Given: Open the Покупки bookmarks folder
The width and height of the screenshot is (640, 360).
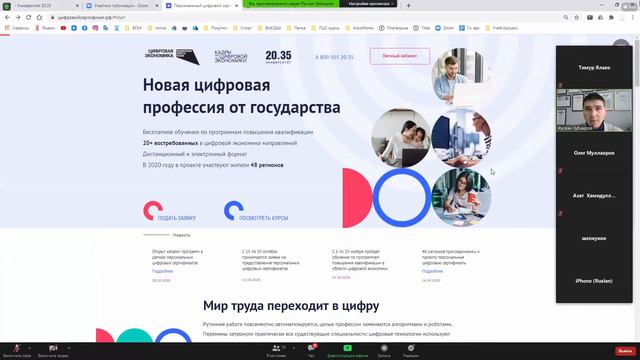Looking at the screenshot, I should (x=216, y=28).
